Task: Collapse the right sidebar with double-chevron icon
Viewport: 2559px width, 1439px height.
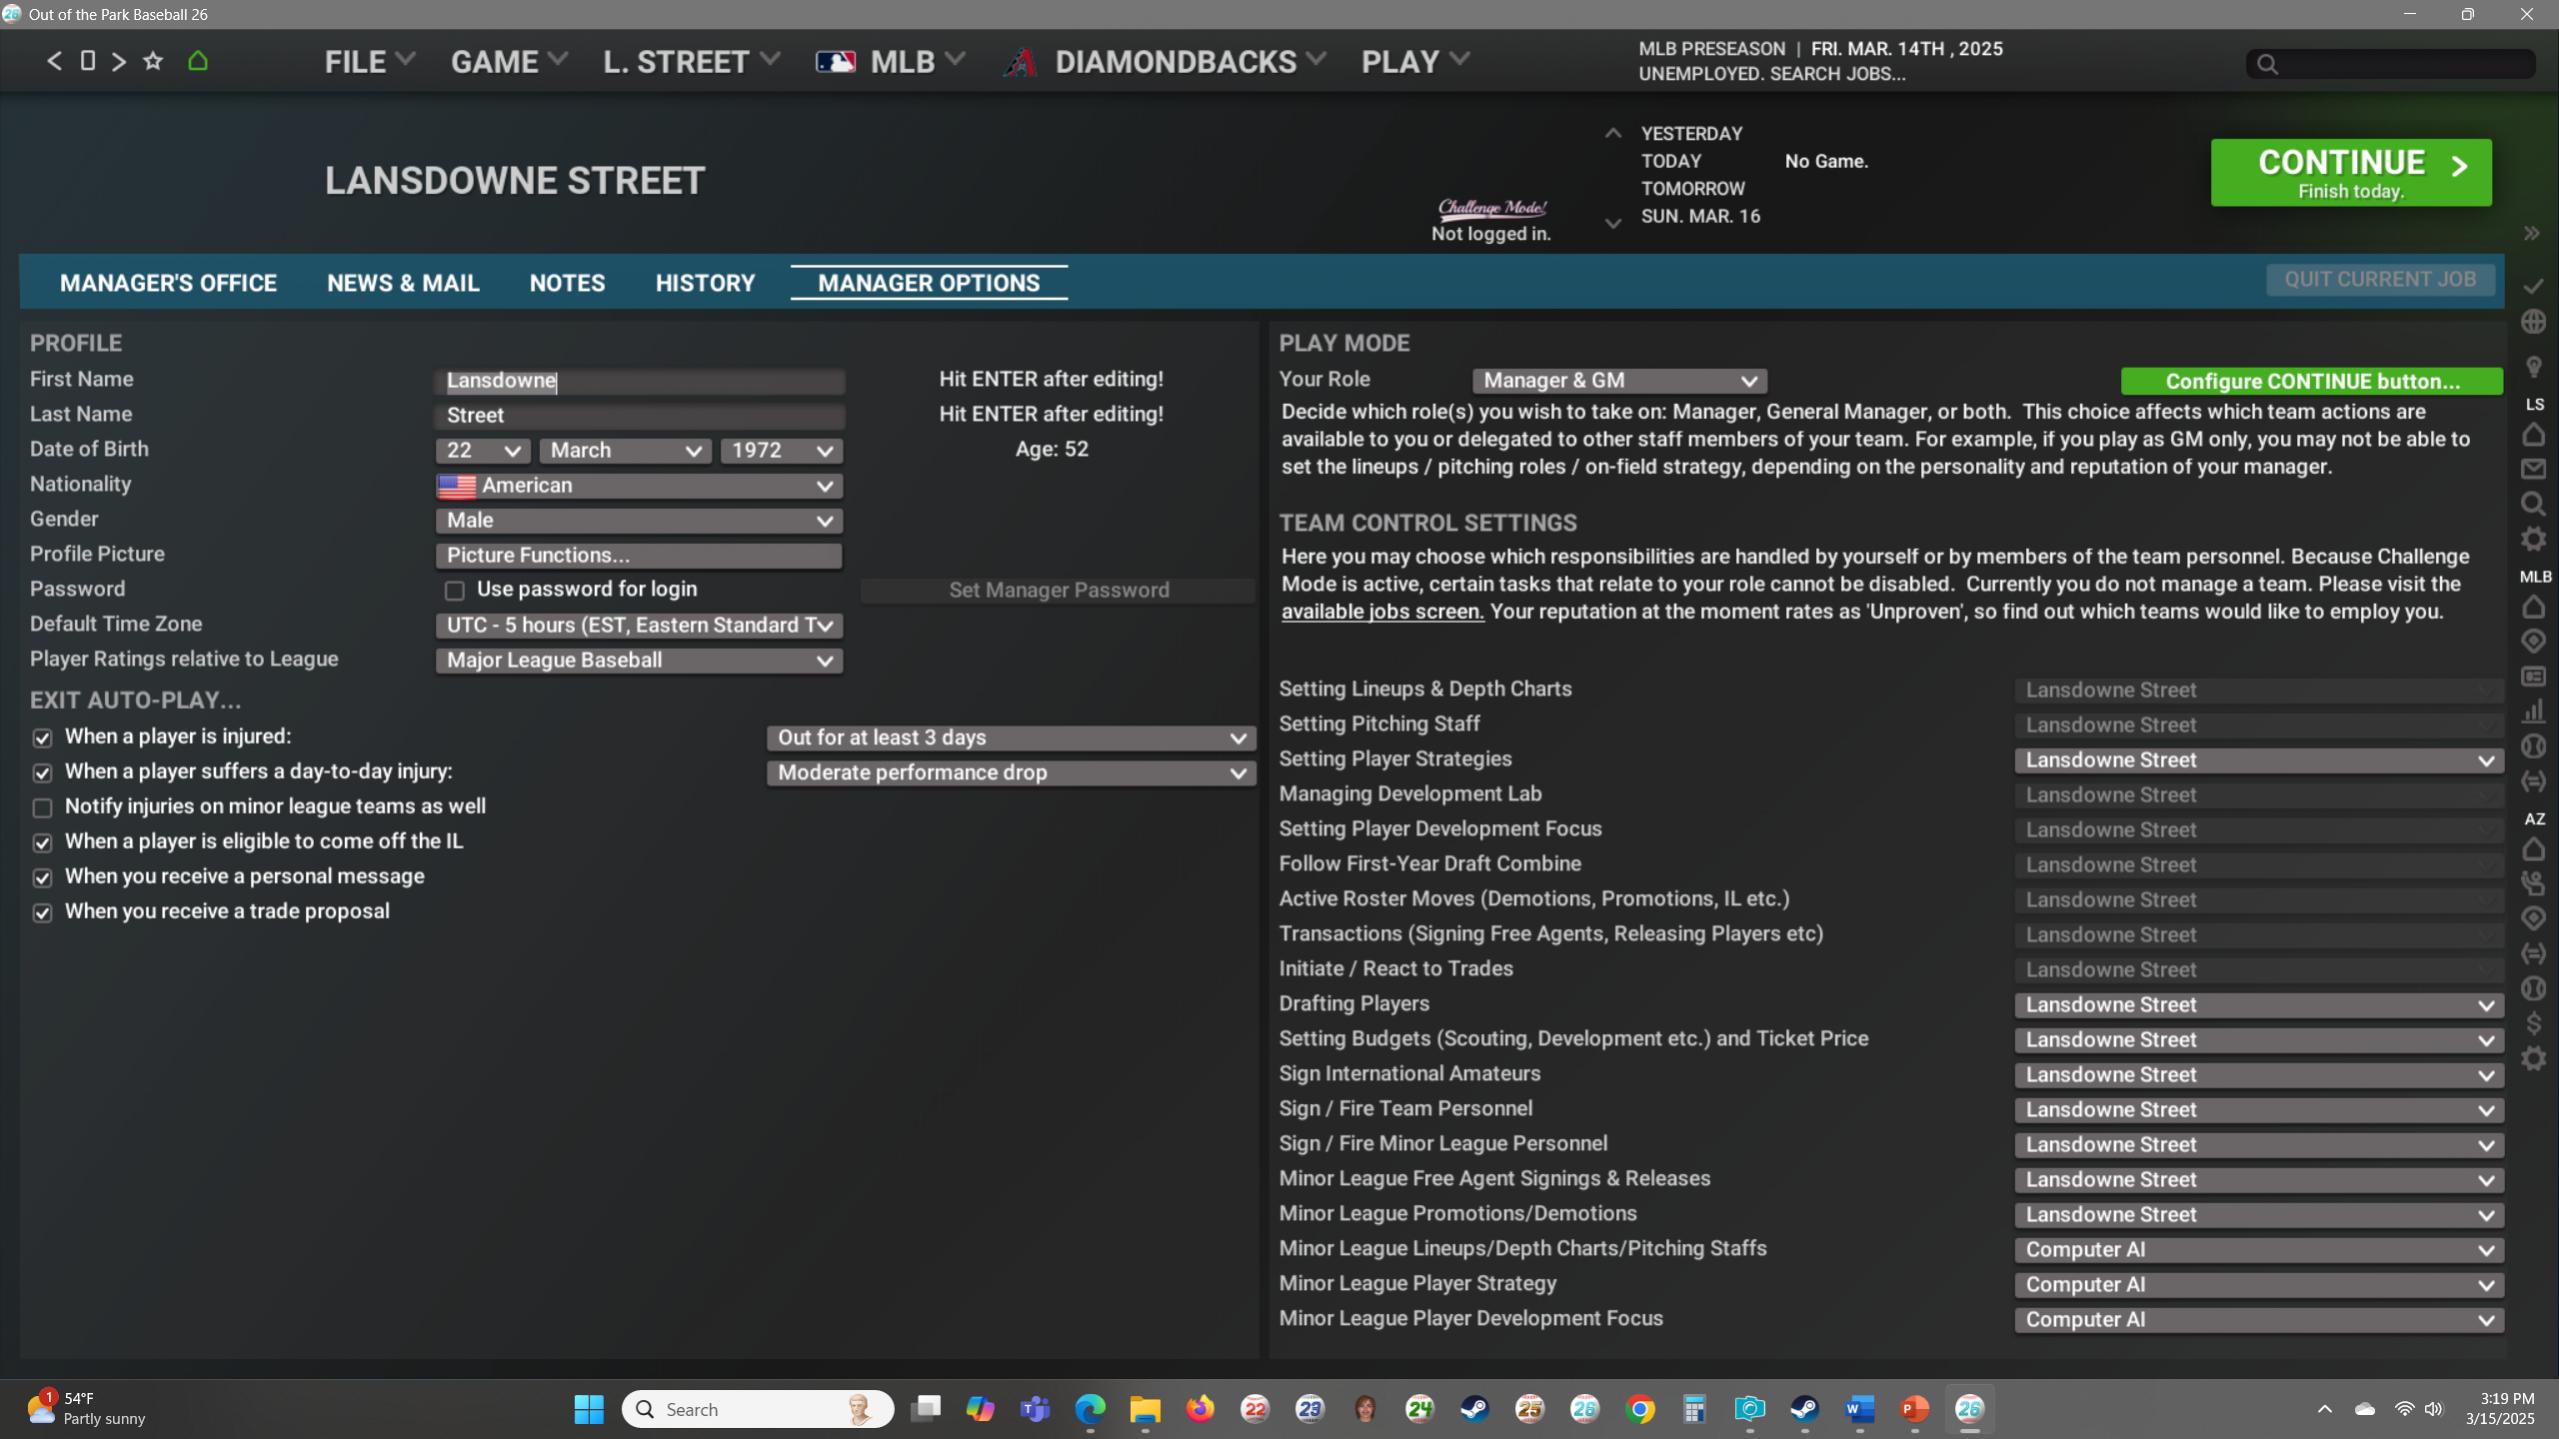Action: 2532,233
